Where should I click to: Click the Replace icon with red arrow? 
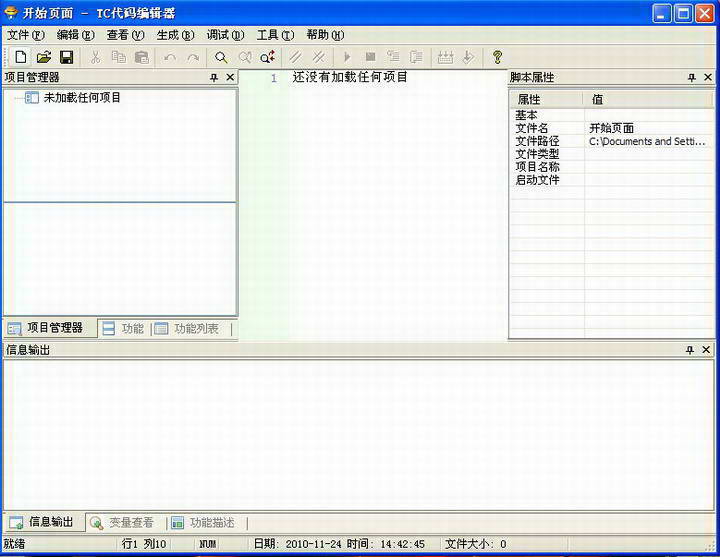click(267, 58)
